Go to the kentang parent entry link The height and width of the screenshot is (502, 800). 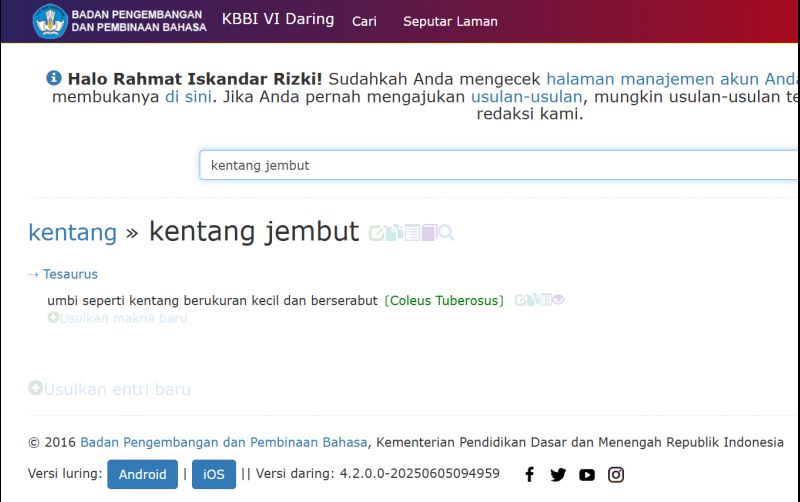(x=72, y=233)
